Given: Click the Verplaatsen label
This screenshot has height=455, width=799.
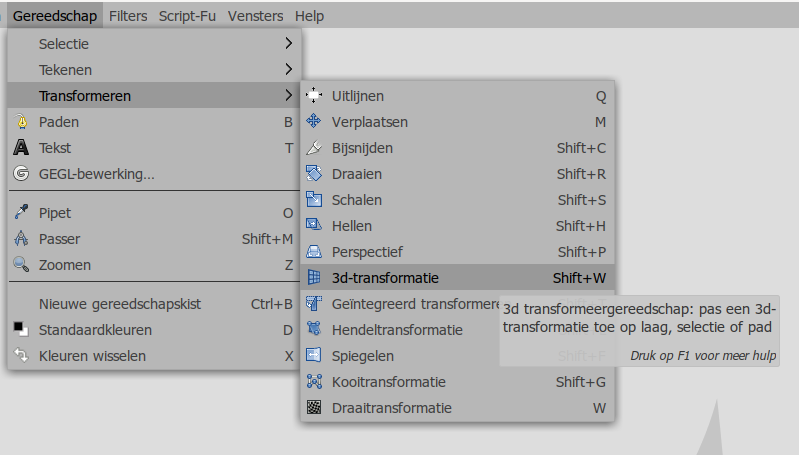Looking at the screenshot, I should [x=370, y=122].
